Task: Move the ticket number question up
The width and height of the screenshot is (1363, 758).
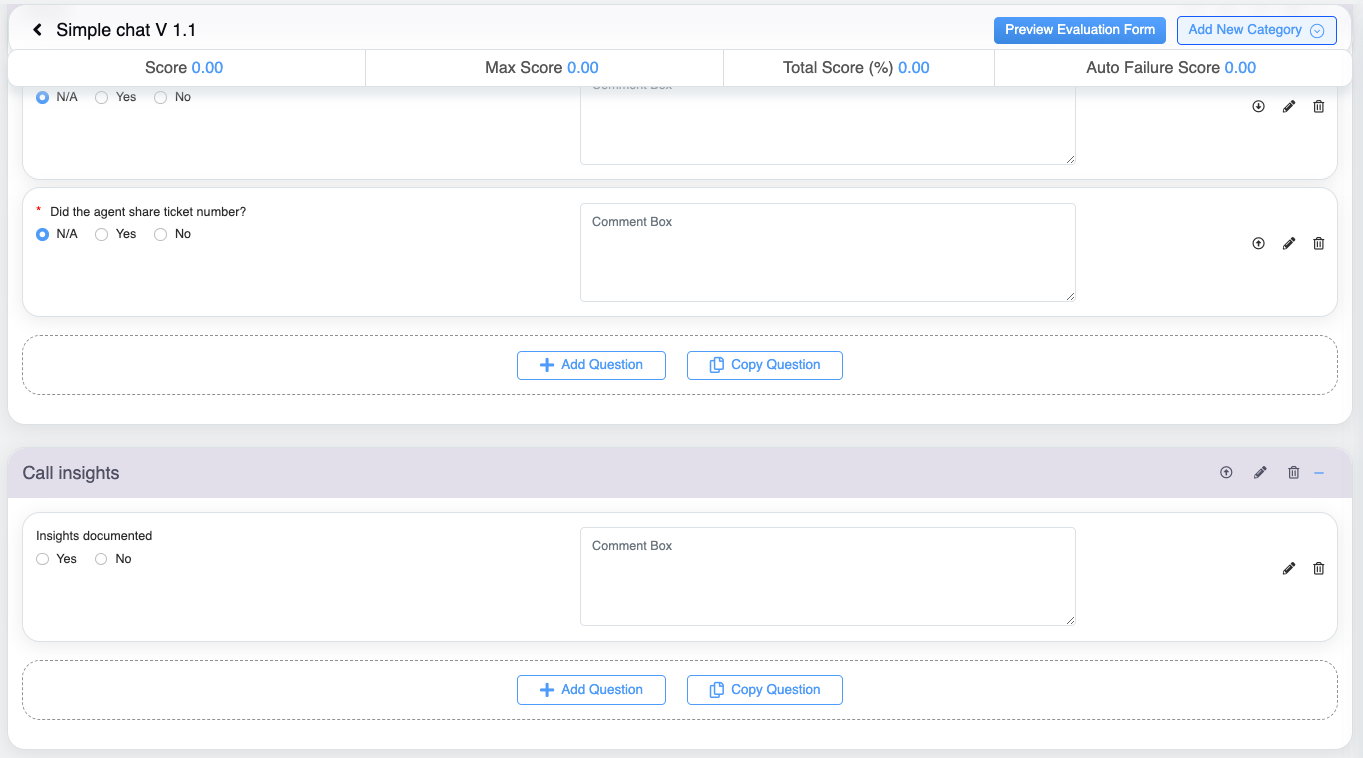Action: (x=1258, y=243)
